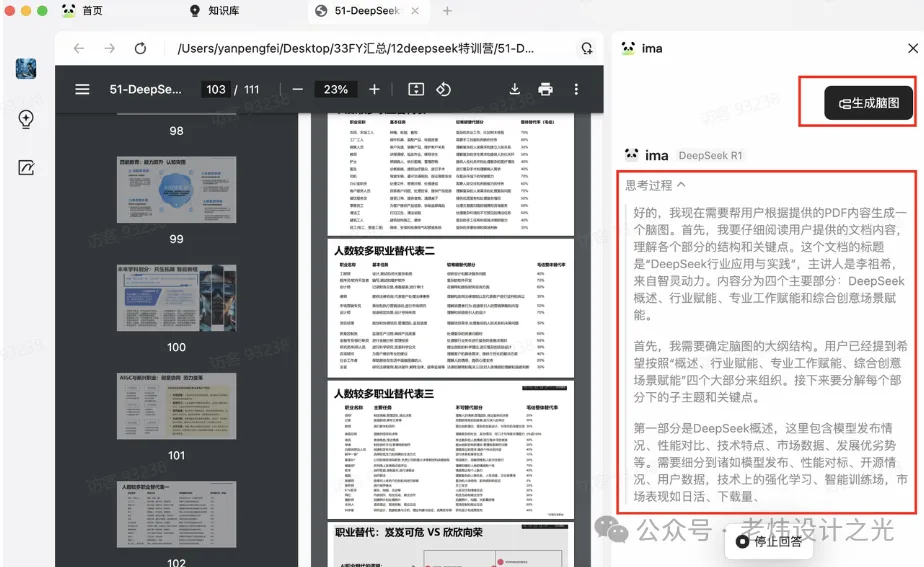Print the PDF document
The width and height of the screenshot is (924, 567).
[546, 89]
